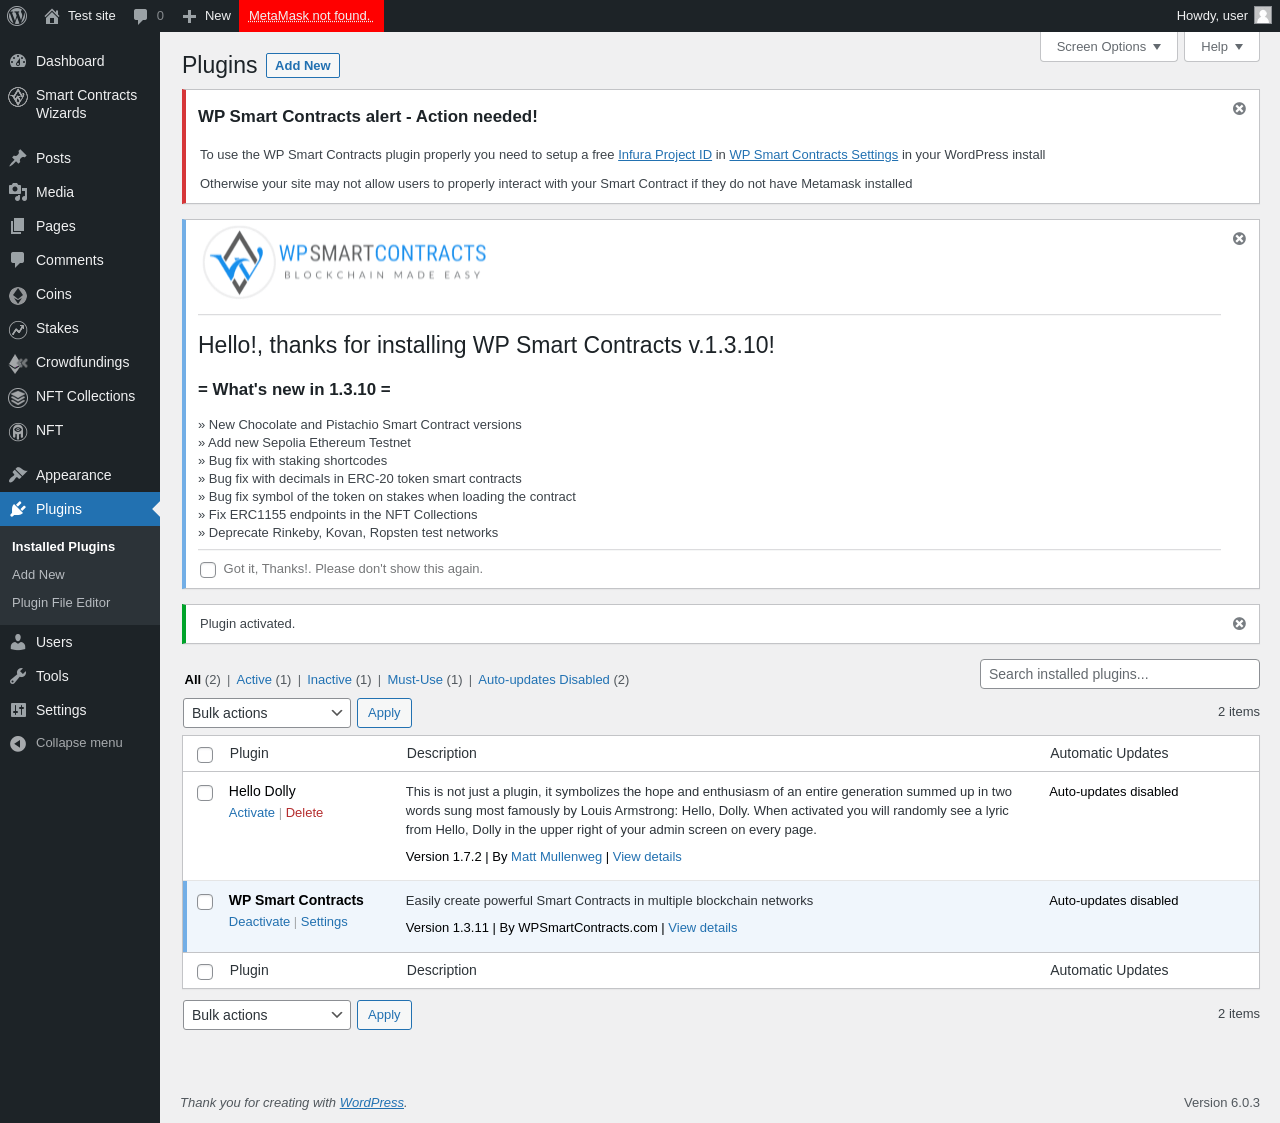Open the WordPress link in footer
Viewport: 1280px width, 1123px height.
point(372,1103)
